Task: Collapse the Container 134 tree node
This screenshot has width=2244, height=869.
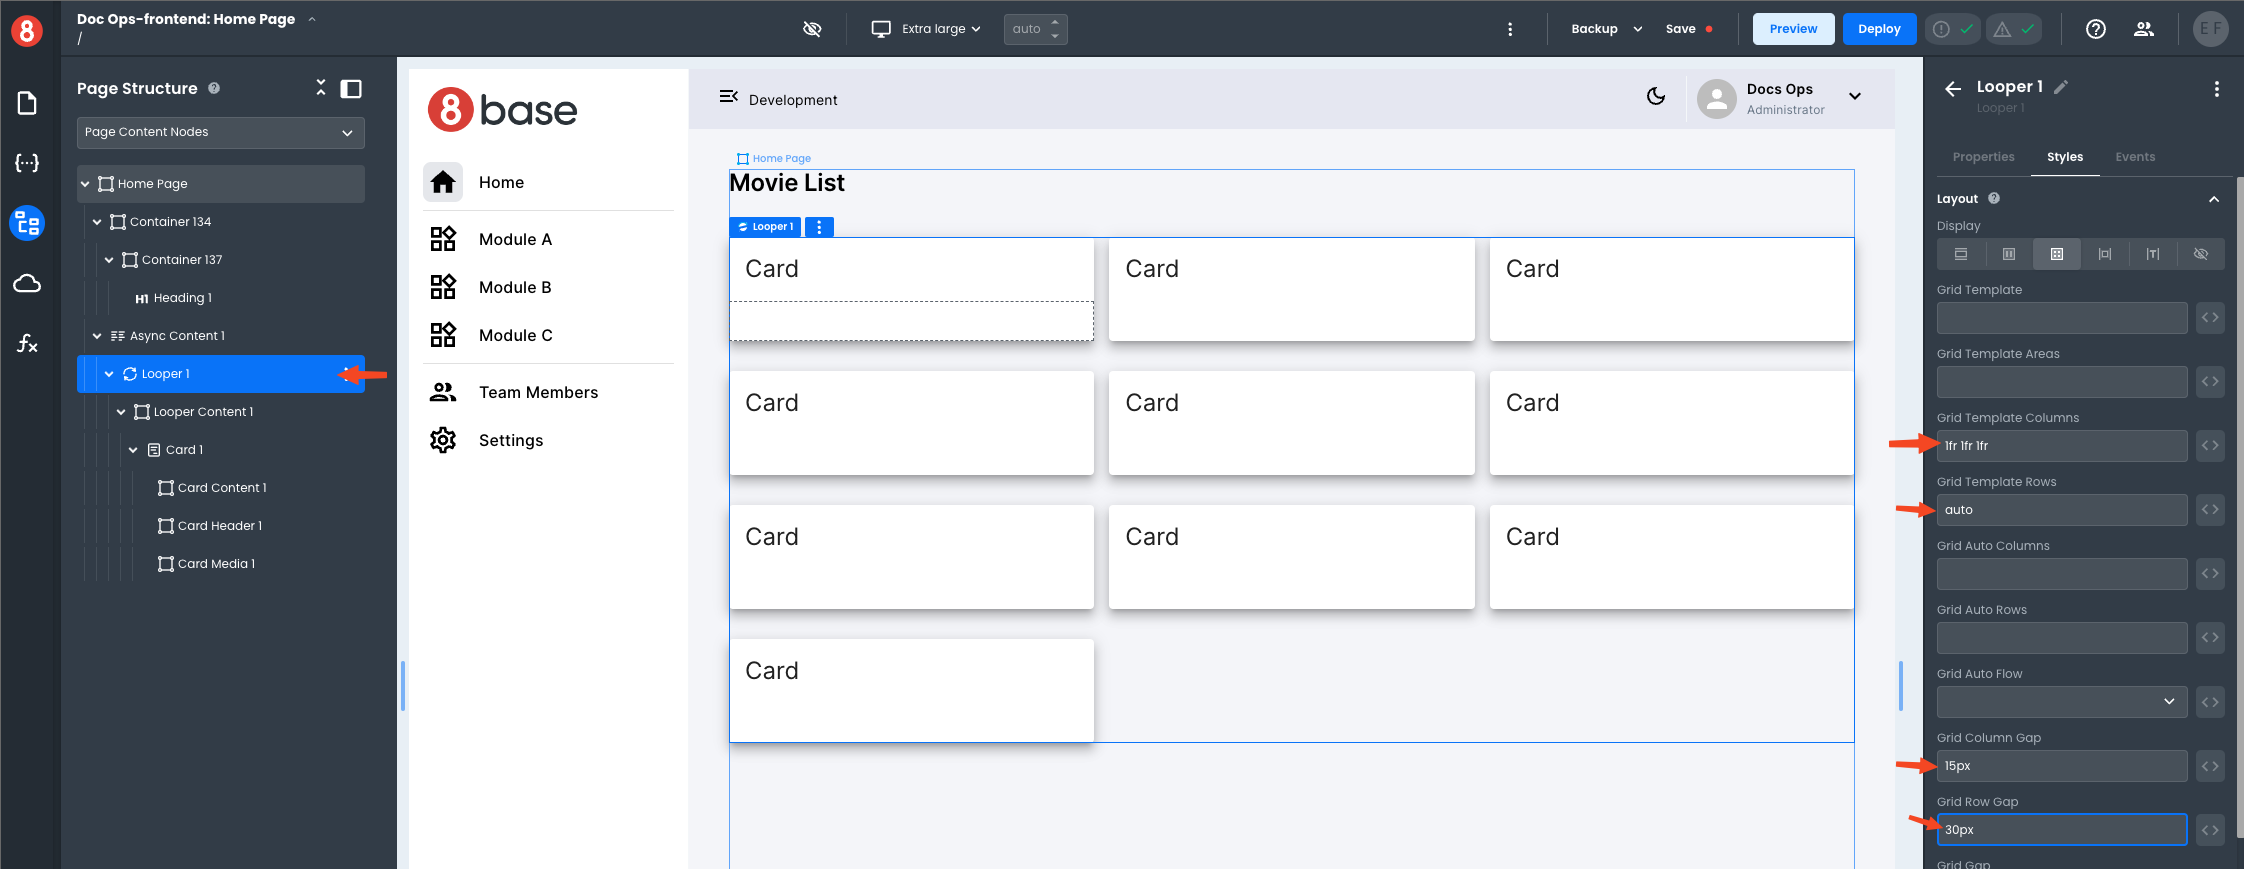Action: [x=97, y=222]
